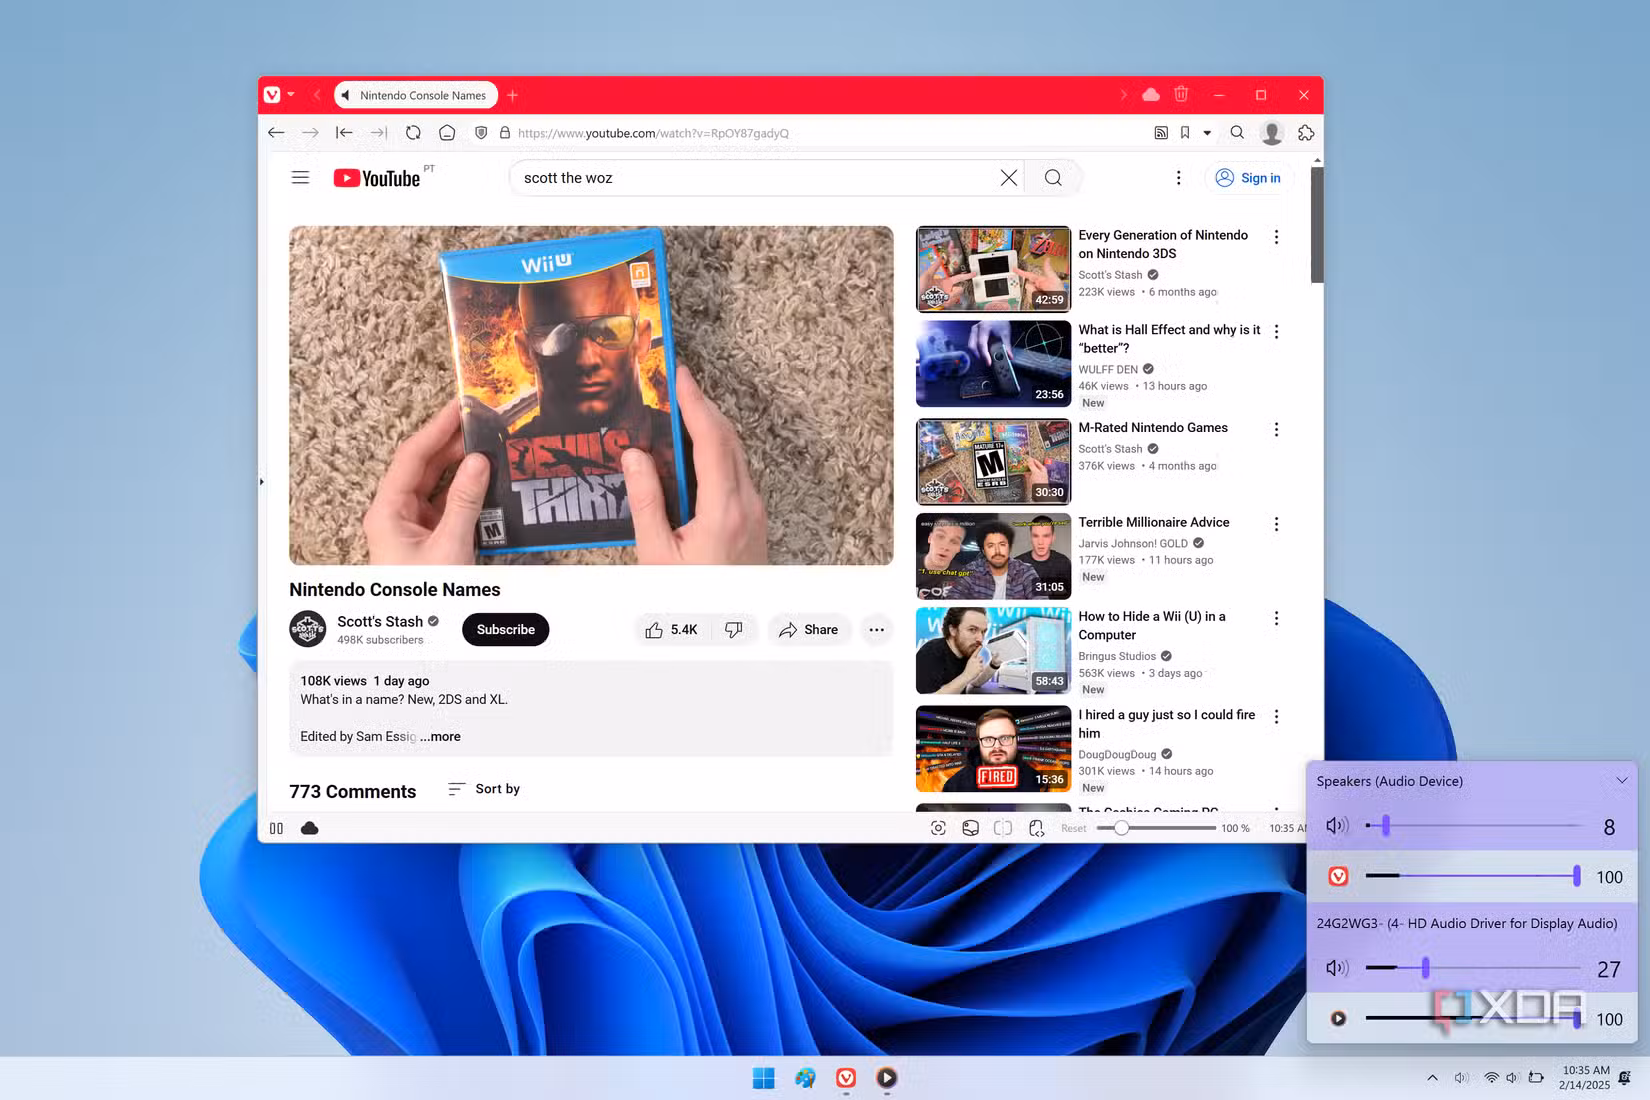Adjust the Vivaldi app volume slider
The width and height of the screenshot is (1650, 1100).
(x=1473, y=876)
